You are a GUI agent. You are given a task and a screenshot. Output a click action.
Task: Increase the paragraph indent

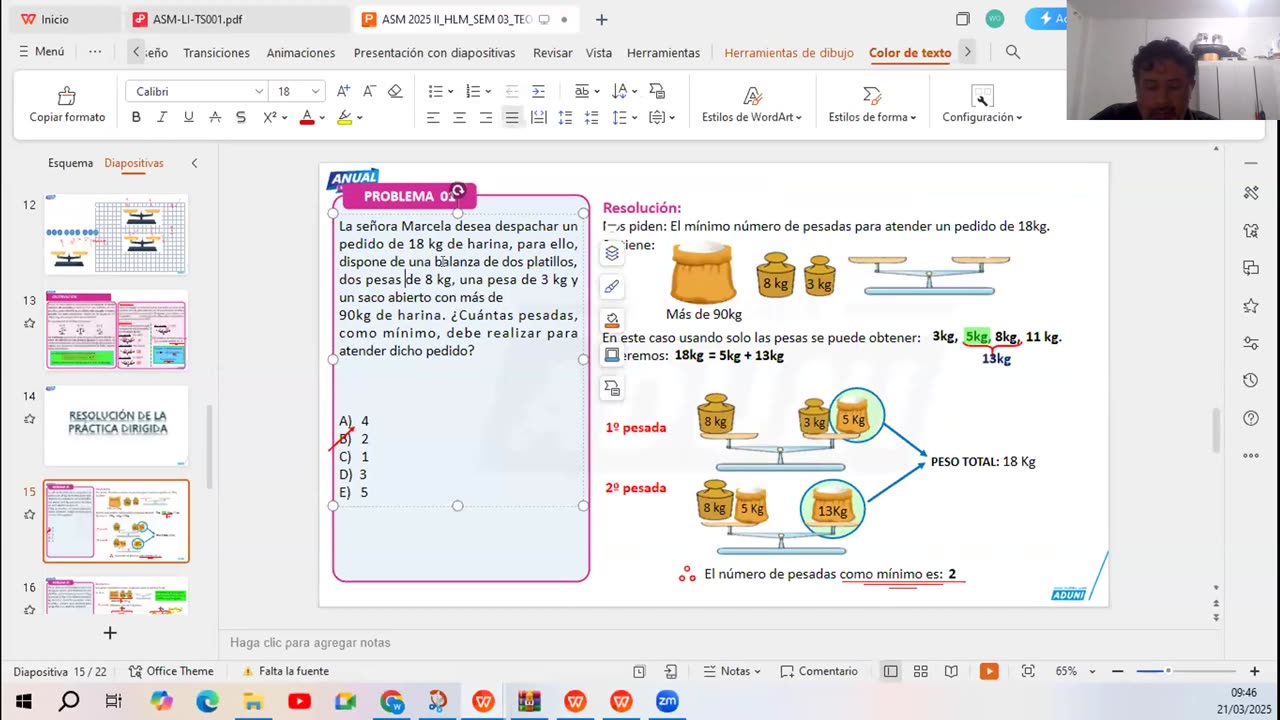[538, 91]
